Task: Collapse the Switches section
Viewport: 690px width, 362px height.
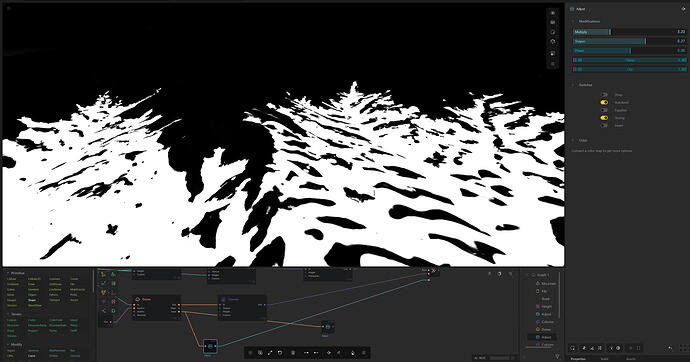Action: pyautogui.click(x=573, y=85)
